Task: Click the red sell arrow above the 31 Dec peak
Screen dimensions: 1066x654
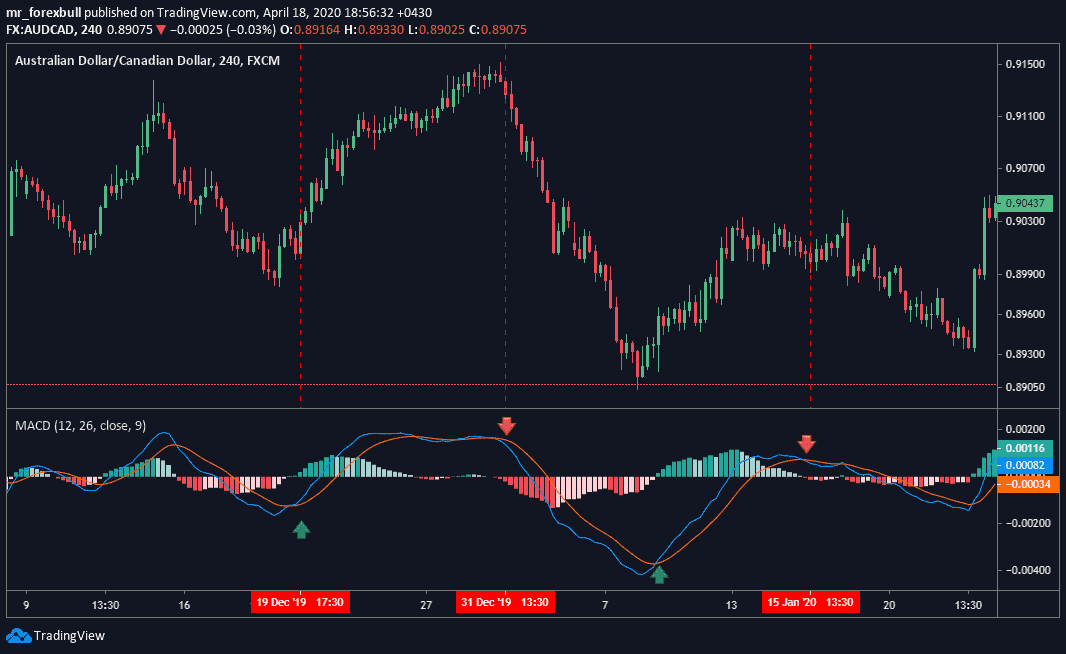Action: tap(508, 427)
